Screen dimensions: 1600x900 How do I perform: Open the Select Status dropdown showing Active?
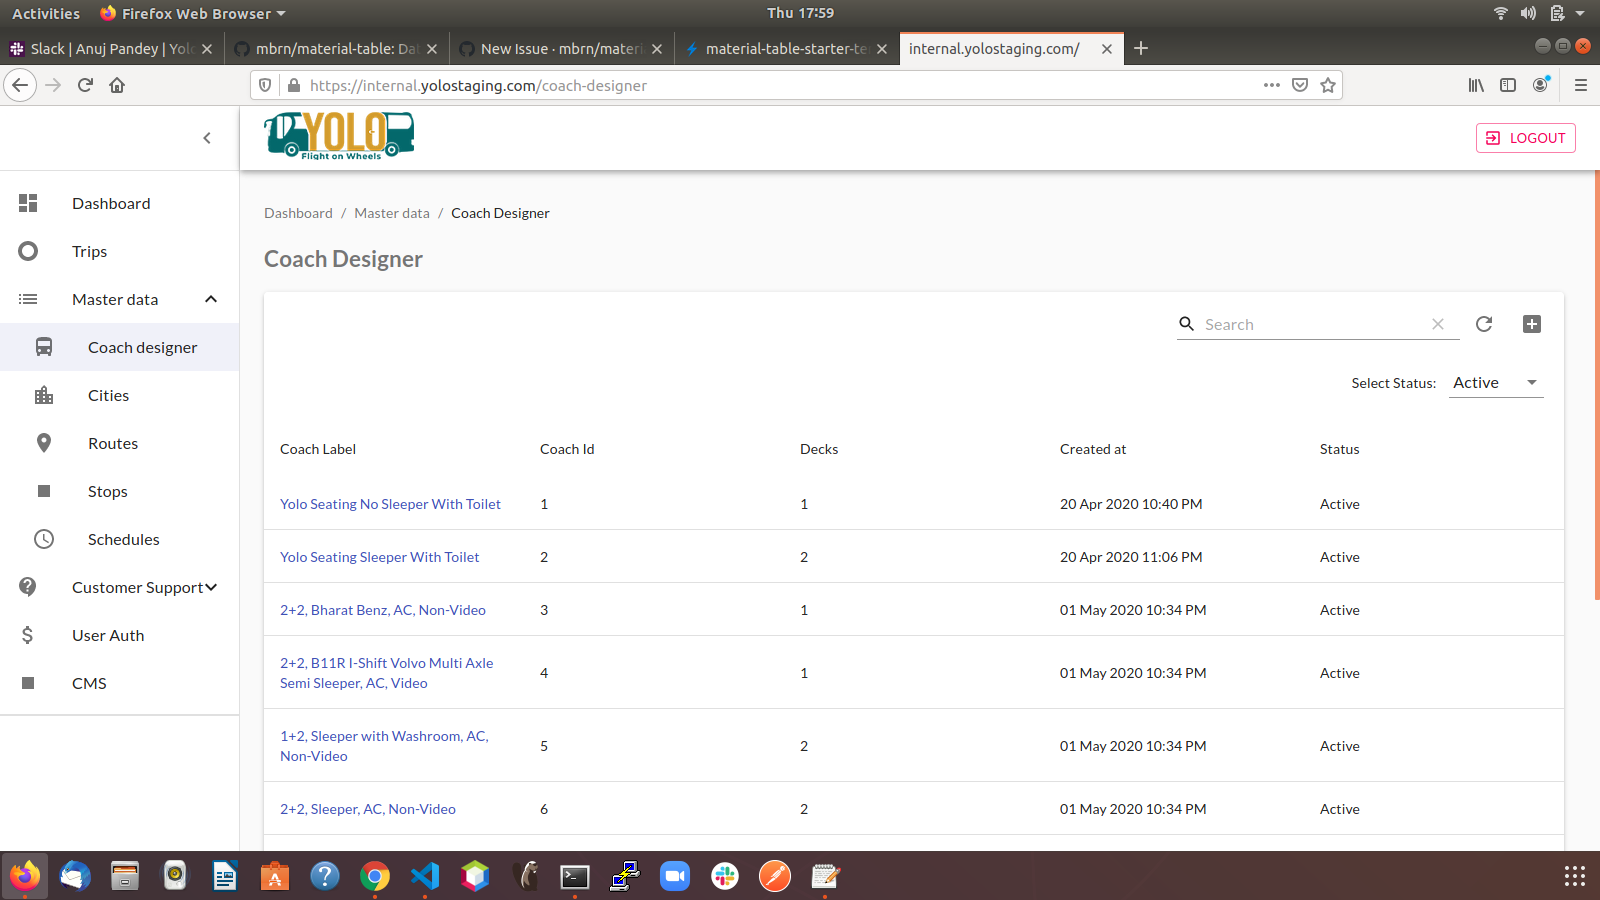(1495, 382)
